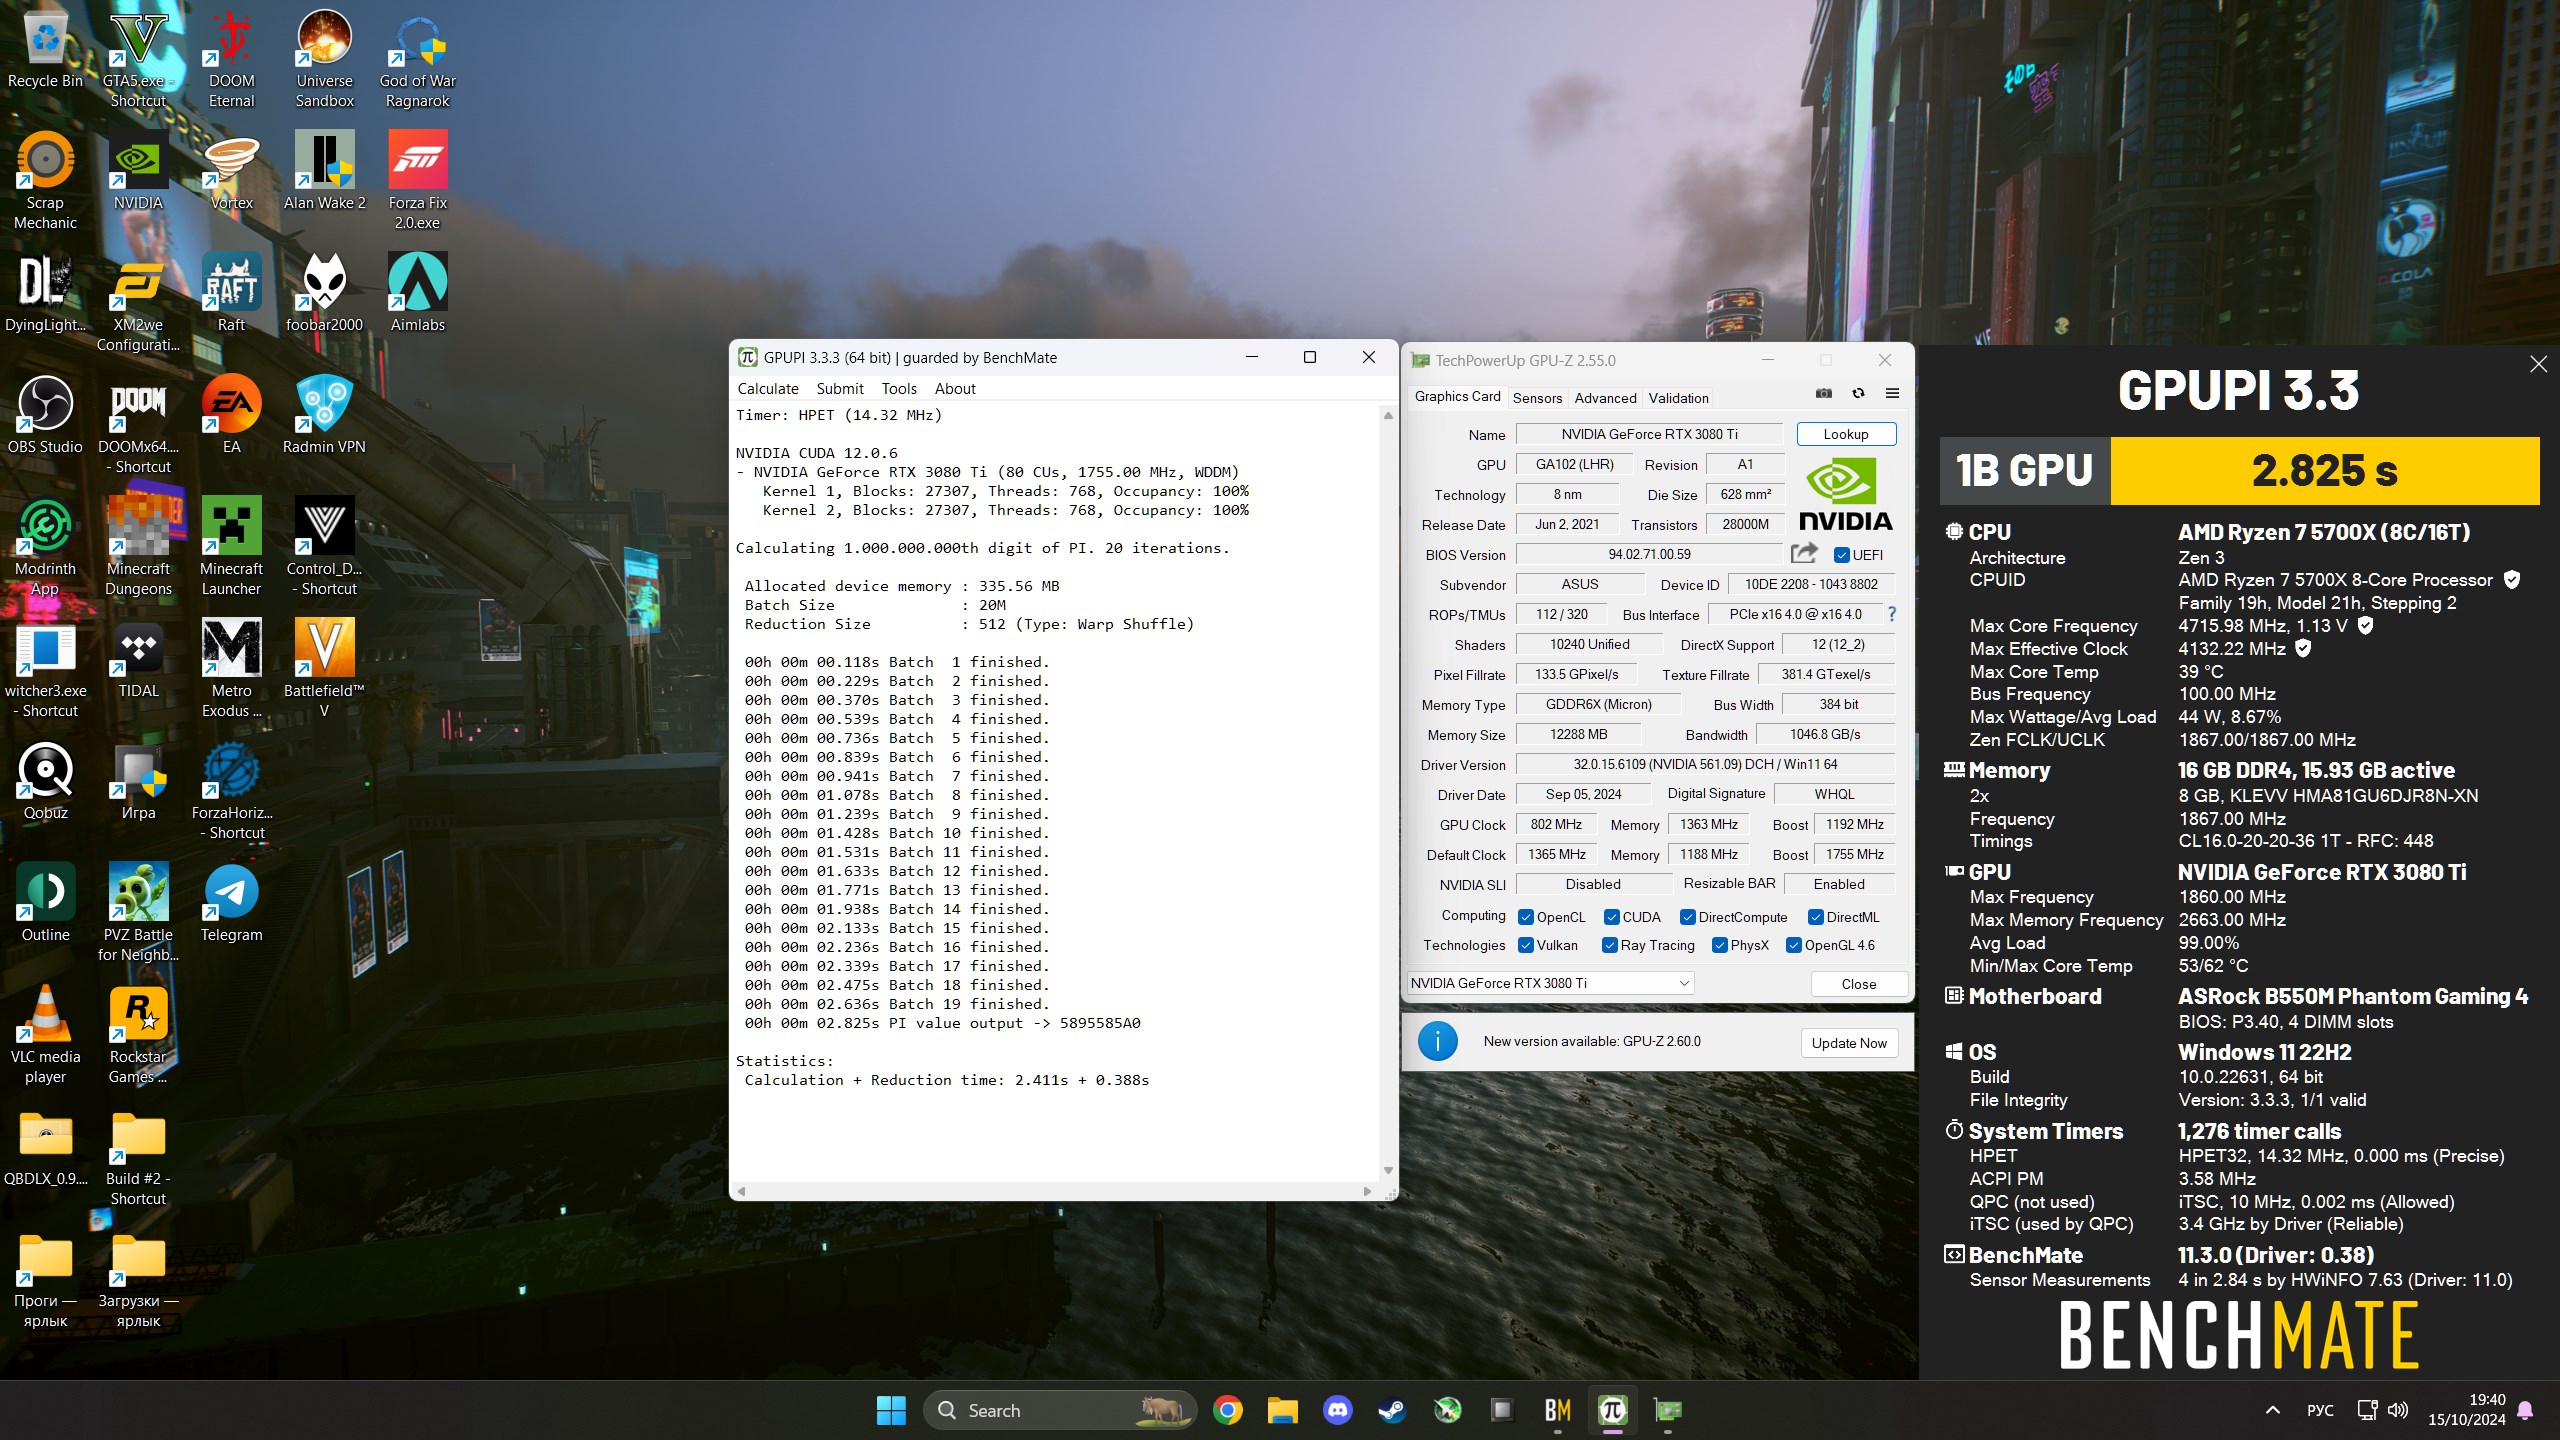Image resolution: width=2560 pixels, height=1440 pixels.
Task: Click language indicator РУС in tray
Action: [x=2320, y=1410]
